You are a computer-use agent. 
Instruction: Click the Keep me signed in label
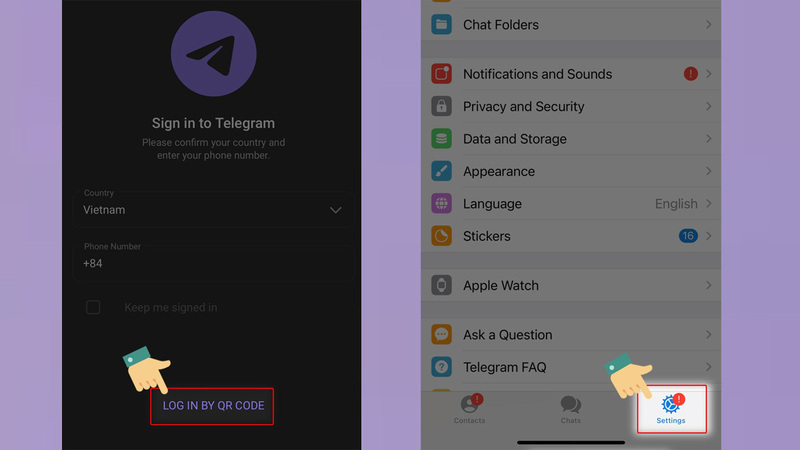click(x=171, y=308)
